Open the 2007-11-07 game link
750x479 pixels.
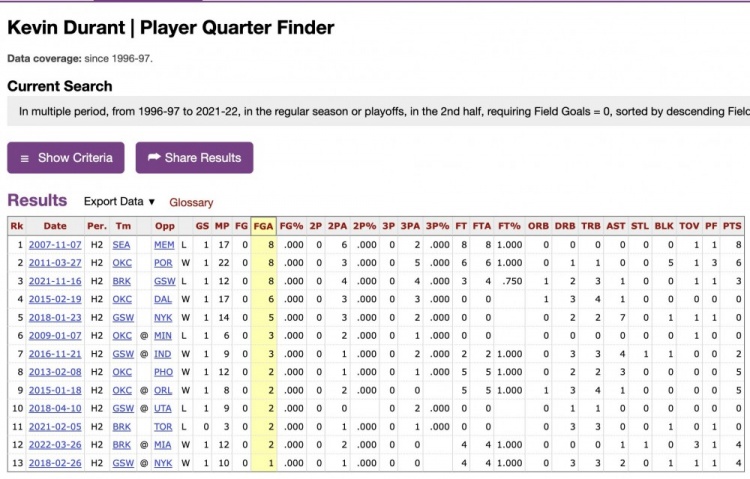[x=55, y=245]
